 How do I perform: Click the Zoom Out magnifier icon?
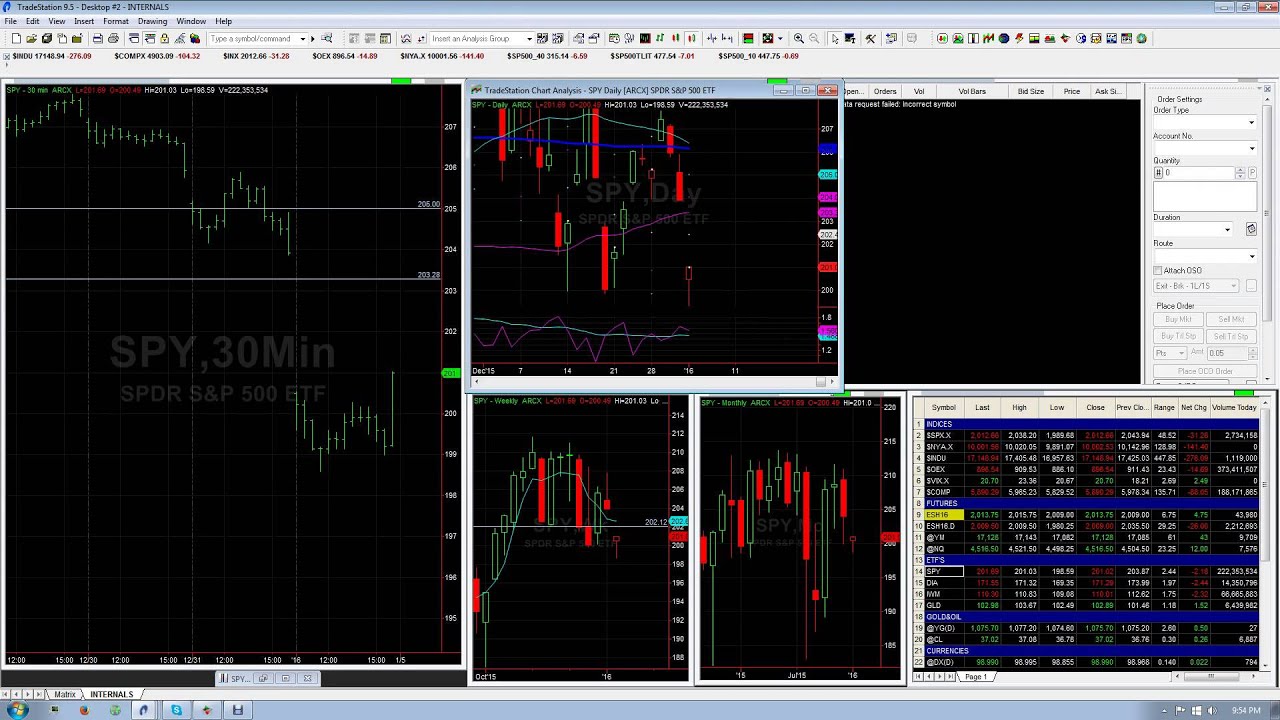pos(814,39)
